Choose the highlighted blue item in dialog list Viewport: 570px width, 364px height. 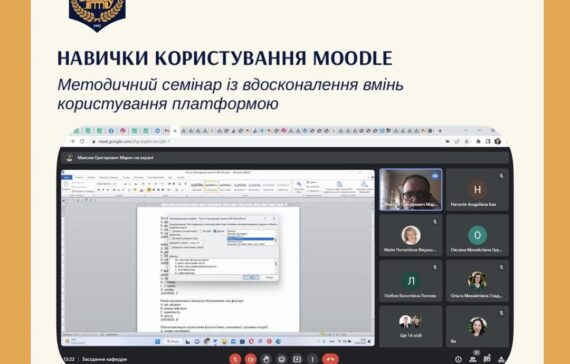(x=250, y=239)
